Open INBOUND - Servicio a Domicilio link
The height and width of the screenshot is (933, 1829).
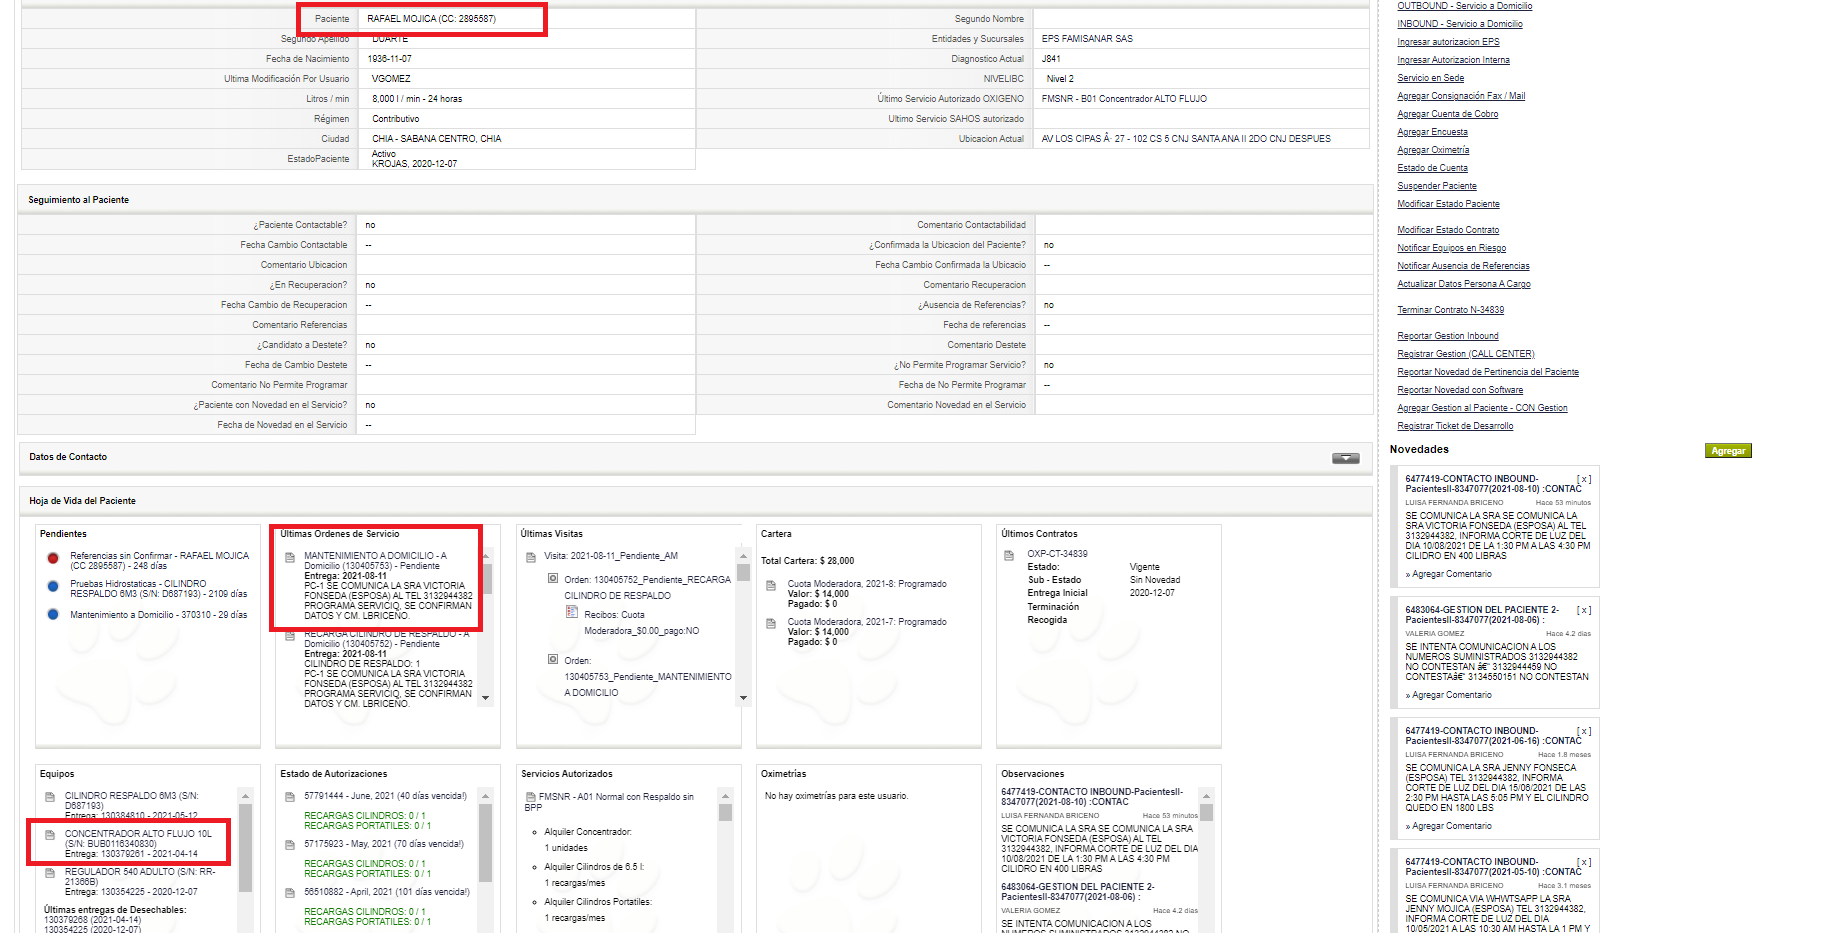coord(1460,24)
